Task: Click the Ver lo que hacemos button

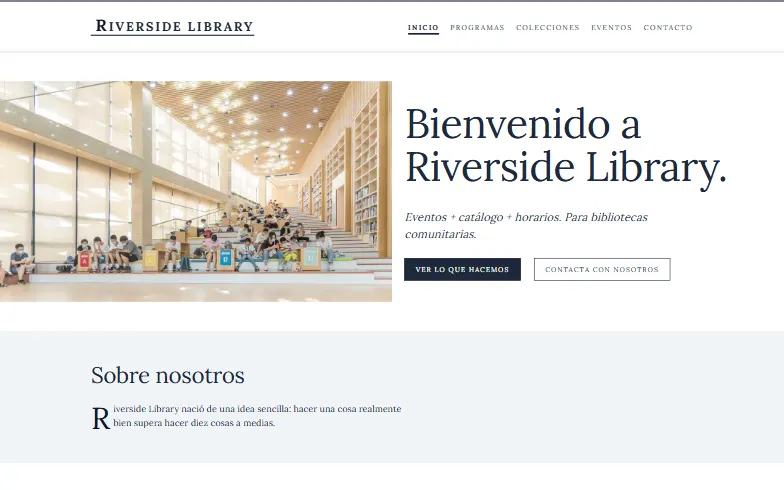Action: [462, 270]
